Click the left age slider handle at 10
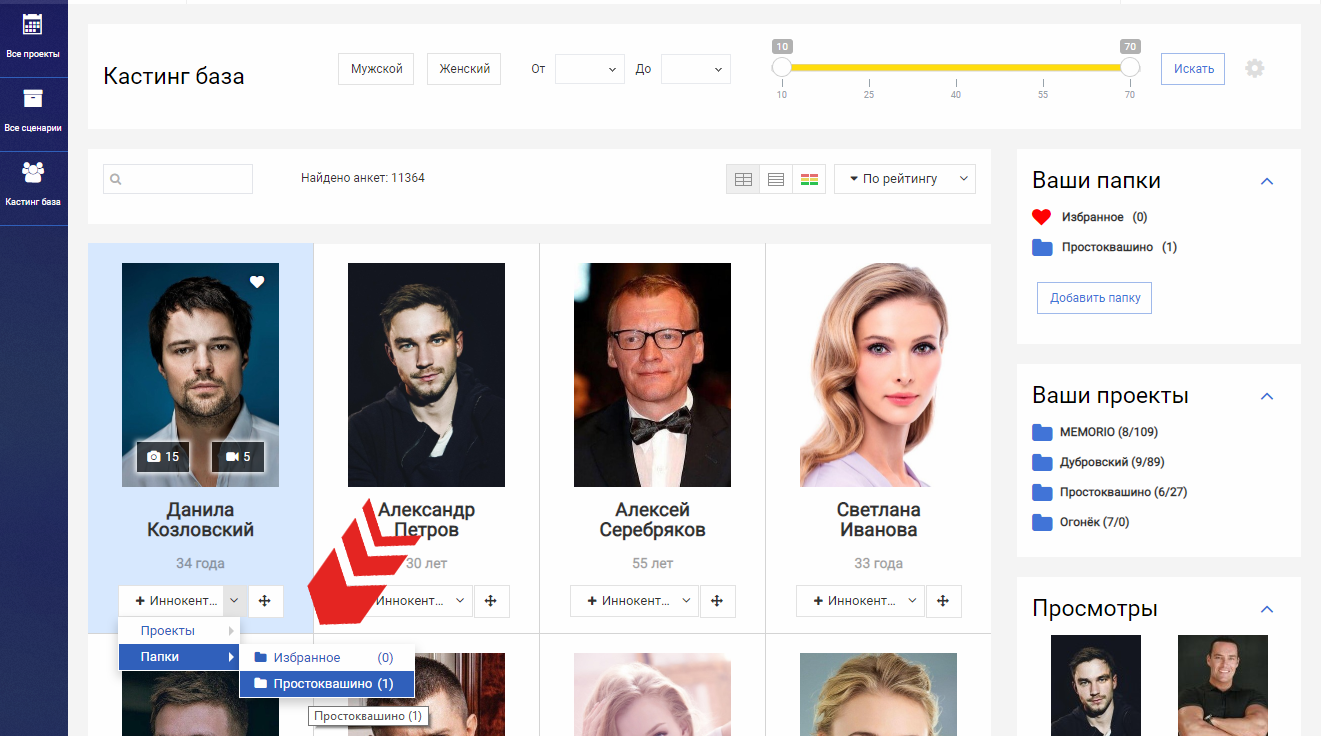 tap(782, 67)
